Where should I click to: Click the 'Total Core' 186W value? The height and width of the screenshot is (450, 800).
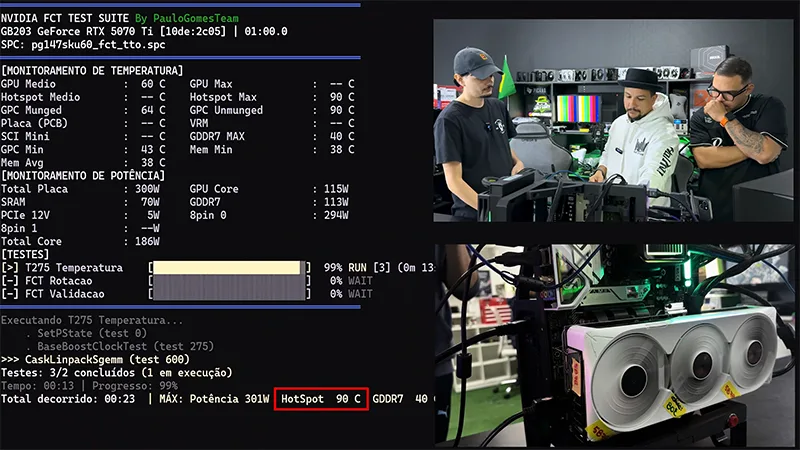click(x=147, y=242)
